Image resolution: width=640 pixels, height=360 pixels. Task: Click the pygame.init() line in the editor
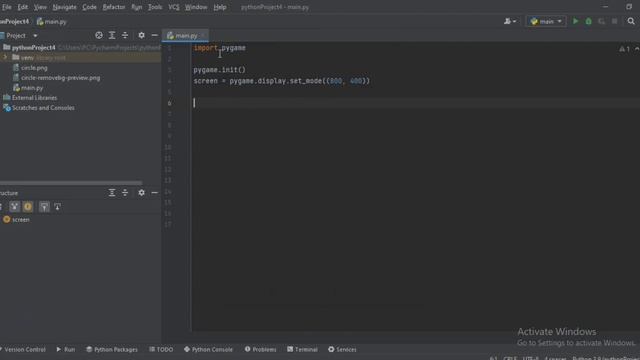tap(220, 70)
